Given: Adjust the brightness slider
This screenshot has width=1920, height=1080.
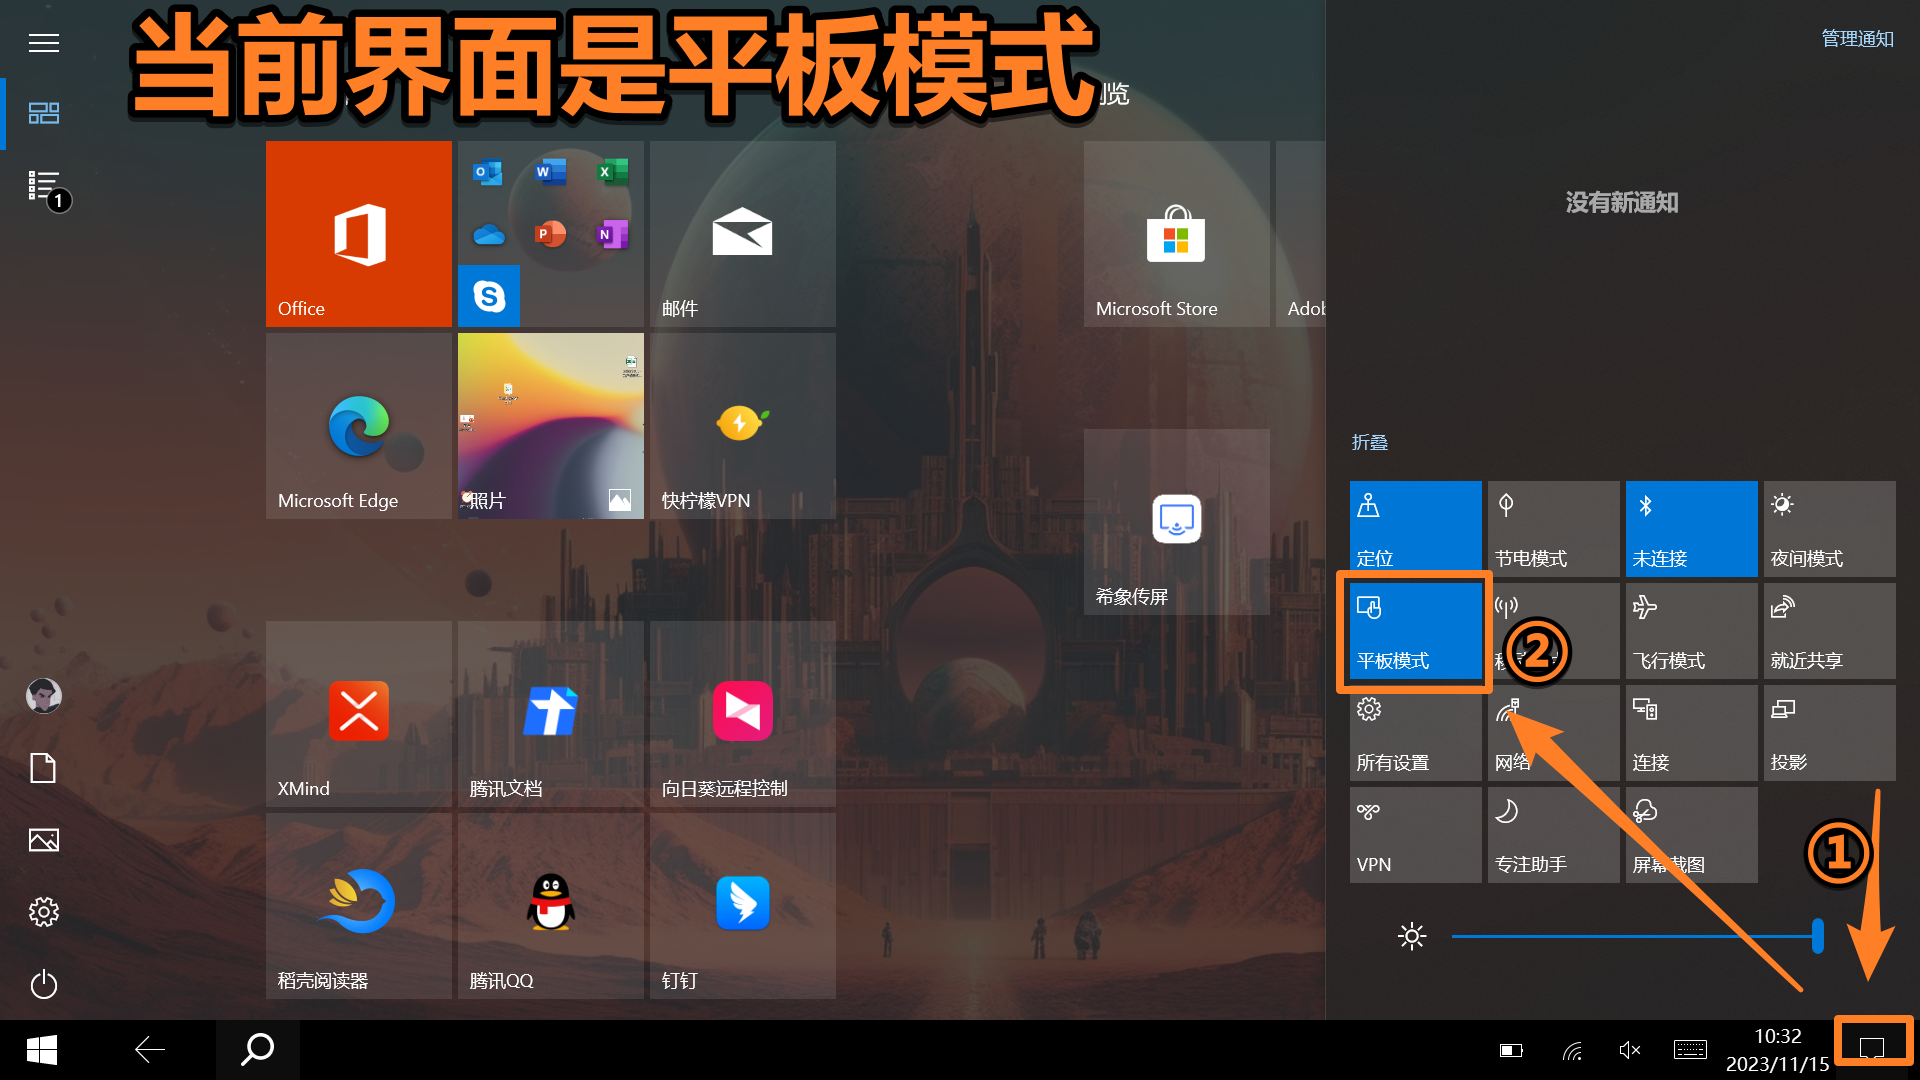Looking at the screenshot, I should [x=1637, y=936].
